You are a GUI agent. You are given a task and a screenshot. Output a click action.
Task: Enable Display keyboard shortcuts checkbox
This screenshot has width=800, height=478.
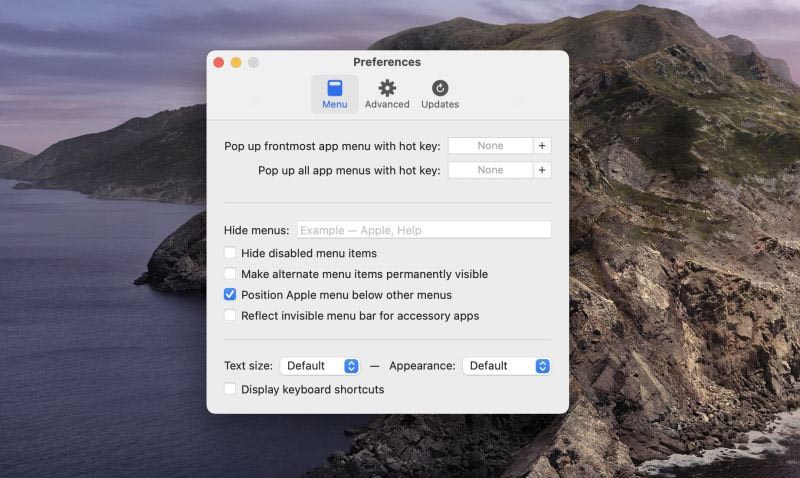coord(230,389)
